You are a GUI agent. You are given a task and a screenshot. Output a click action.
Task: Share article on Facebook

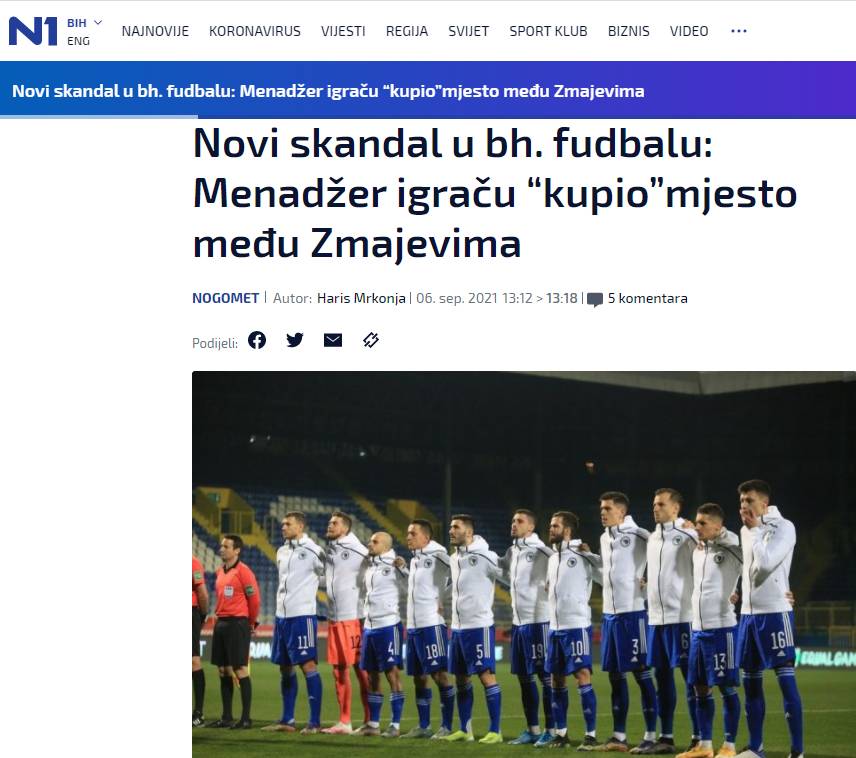pos(257,340)
